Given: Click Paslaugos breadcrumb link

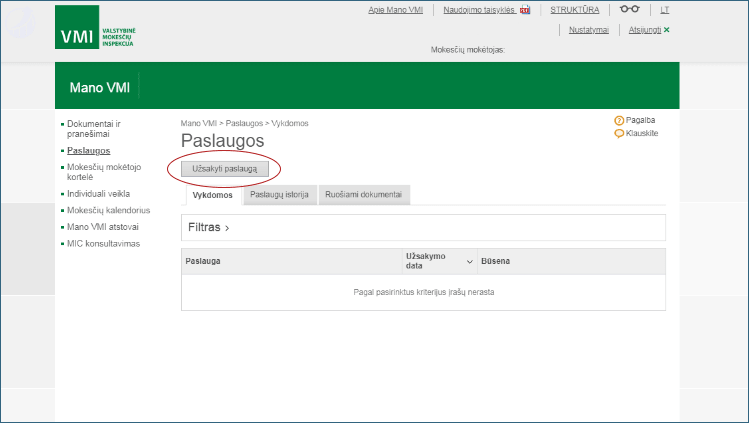Looking at the screenshot, I should [x=244, y=123].
